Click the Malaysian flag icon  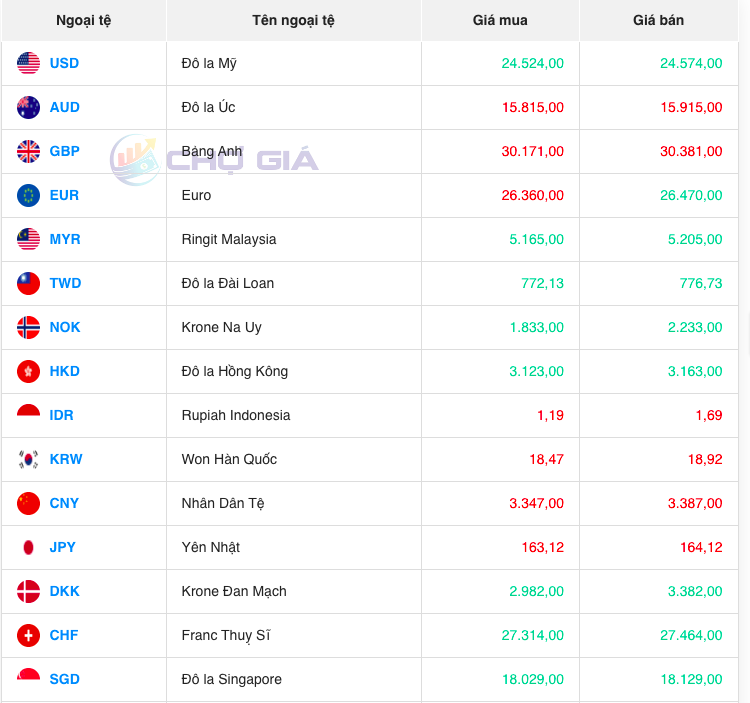pyautogui.click(x=28, y=239)
